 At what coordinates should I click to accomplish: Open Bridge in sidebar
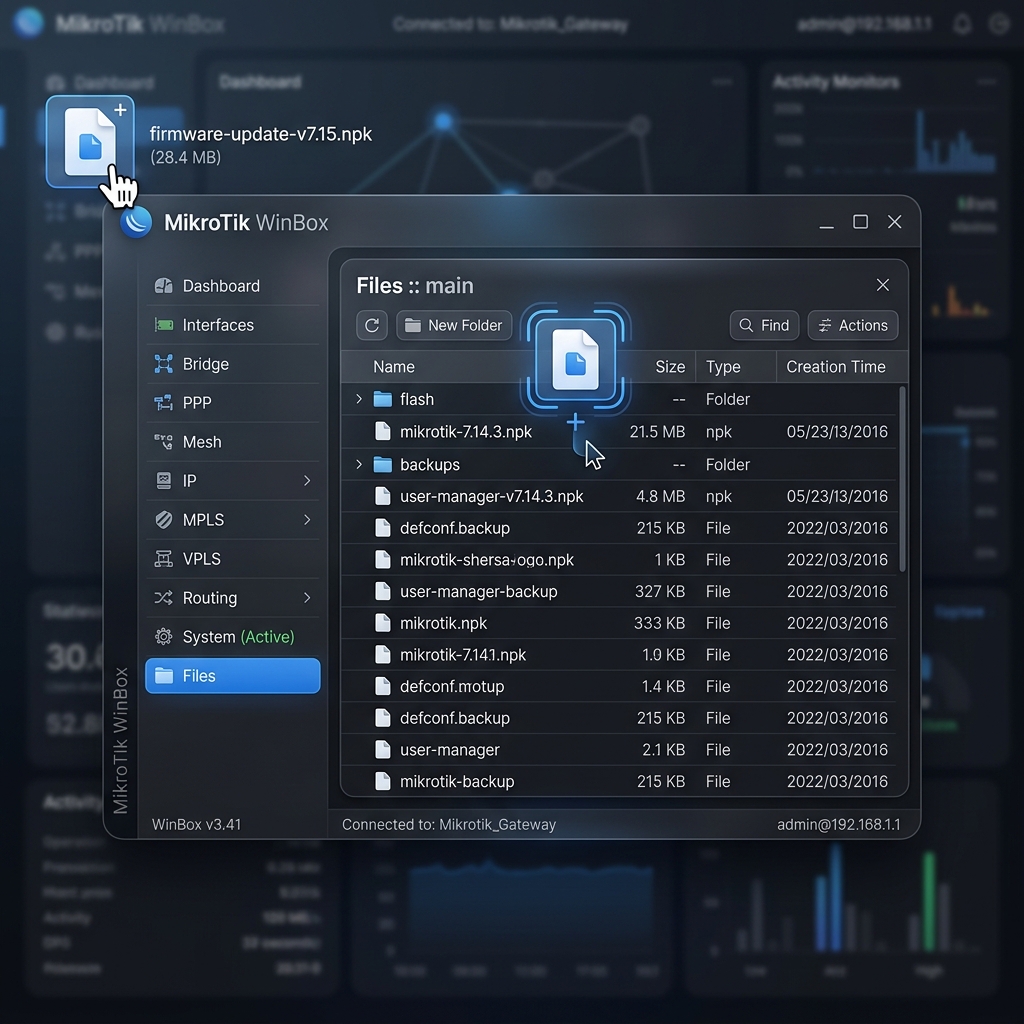coord(232,364)
